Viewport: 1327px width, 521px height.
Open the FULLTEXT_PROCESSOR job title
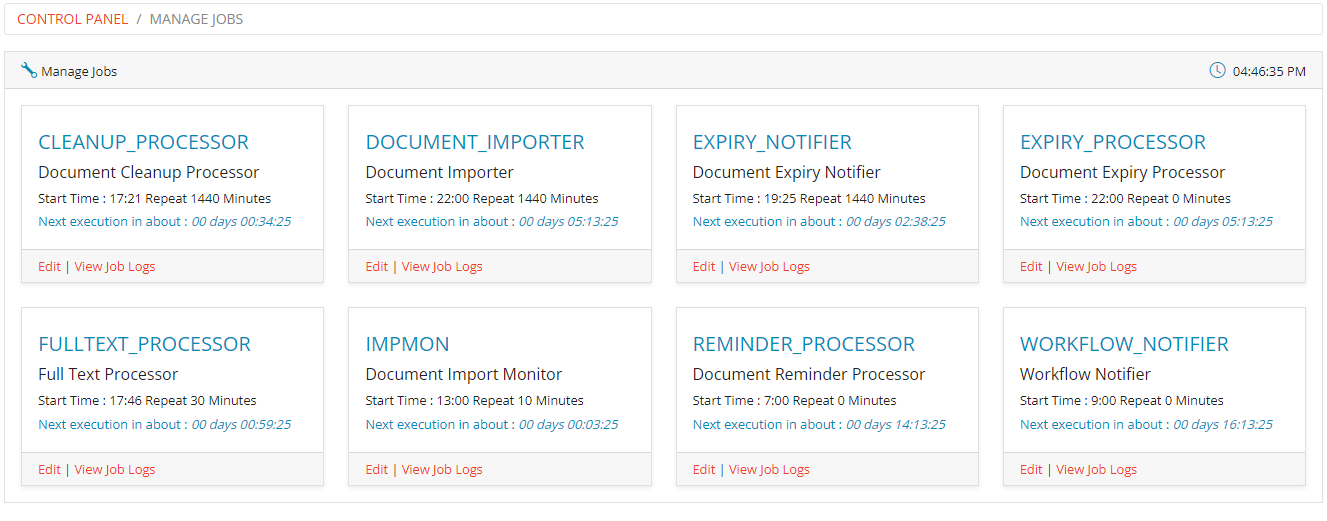pyautogui.click(x=144, y=344)
